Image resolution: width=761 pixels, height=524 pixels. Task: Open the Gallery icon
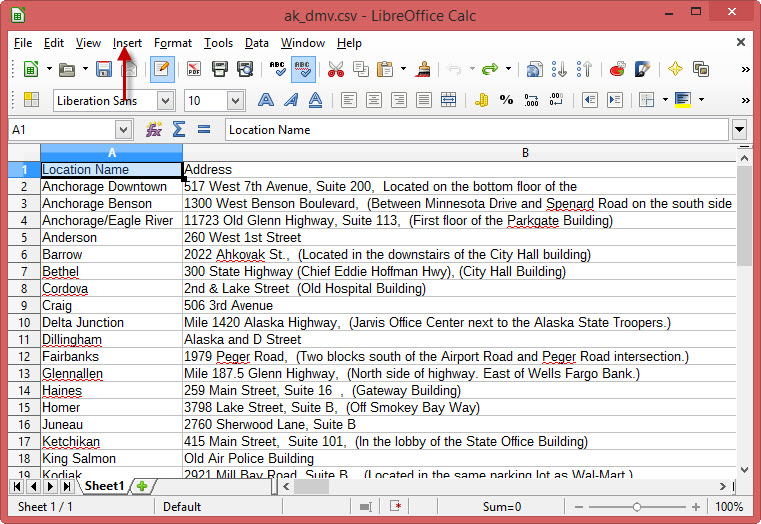click(700, 69)
